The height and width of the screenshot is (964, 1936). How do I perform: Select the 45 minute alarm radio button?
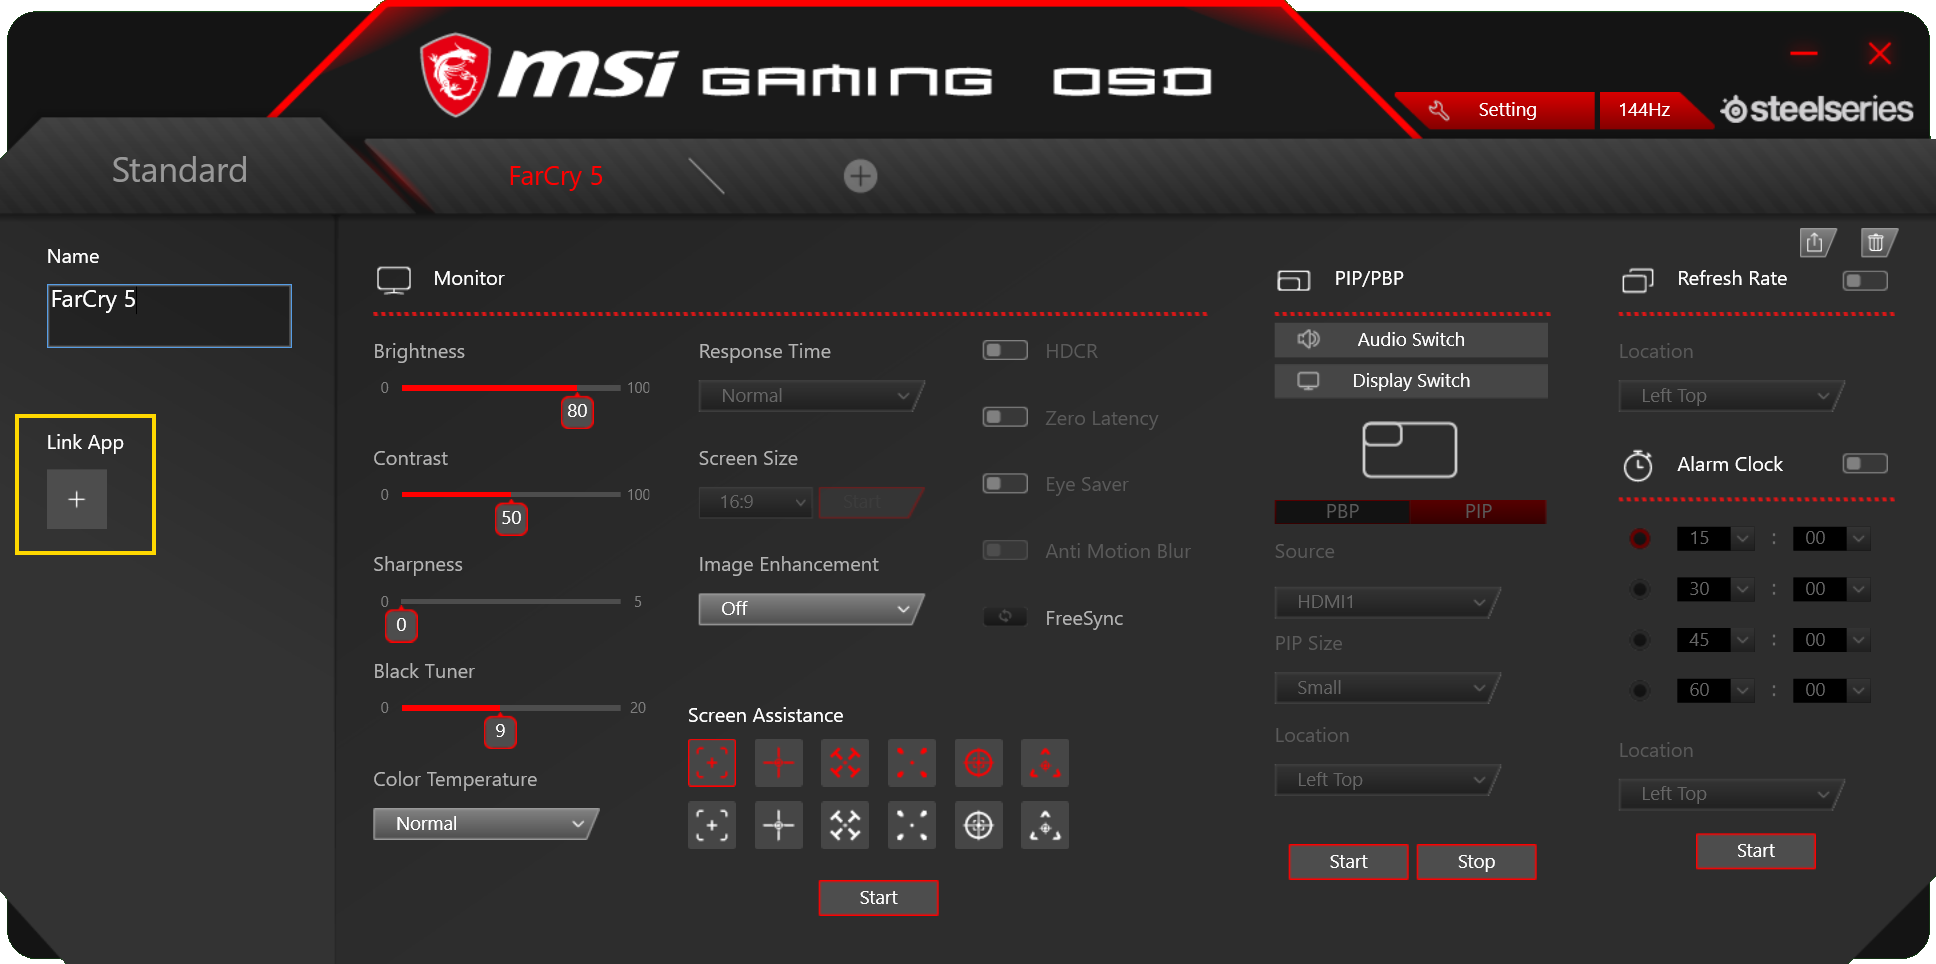(1640, 640)
